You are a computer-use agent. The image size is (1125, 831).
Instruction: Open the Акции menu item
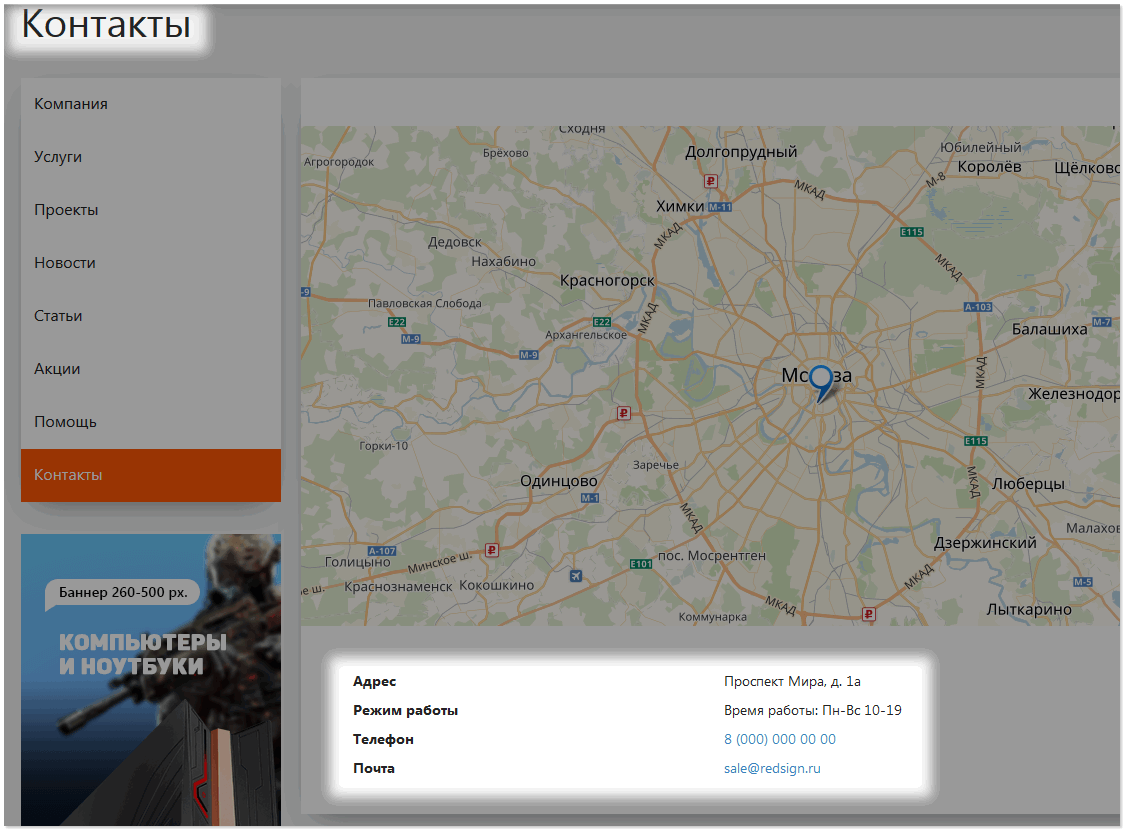[x=151, y=370]
